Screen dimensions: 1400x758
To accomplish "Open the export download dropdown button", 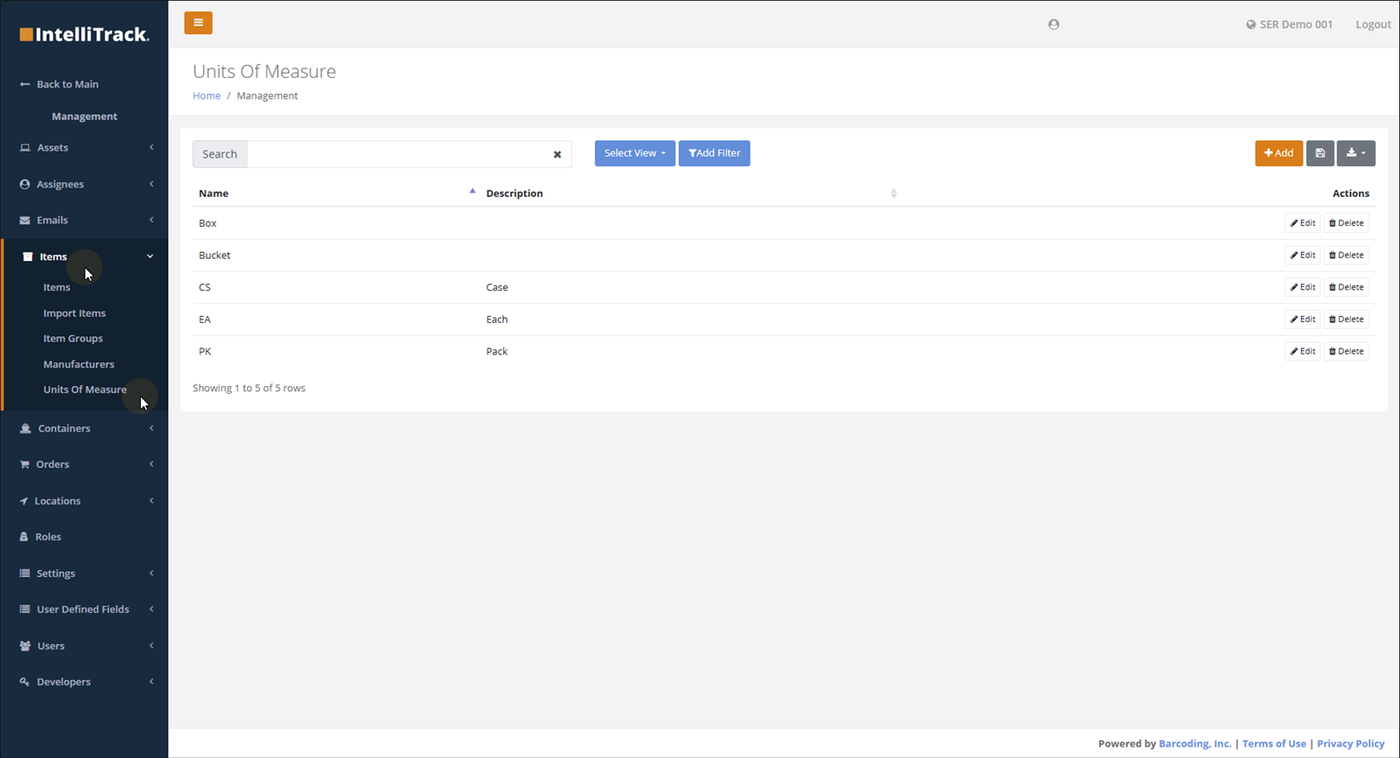I will [x=1356, y=153].
